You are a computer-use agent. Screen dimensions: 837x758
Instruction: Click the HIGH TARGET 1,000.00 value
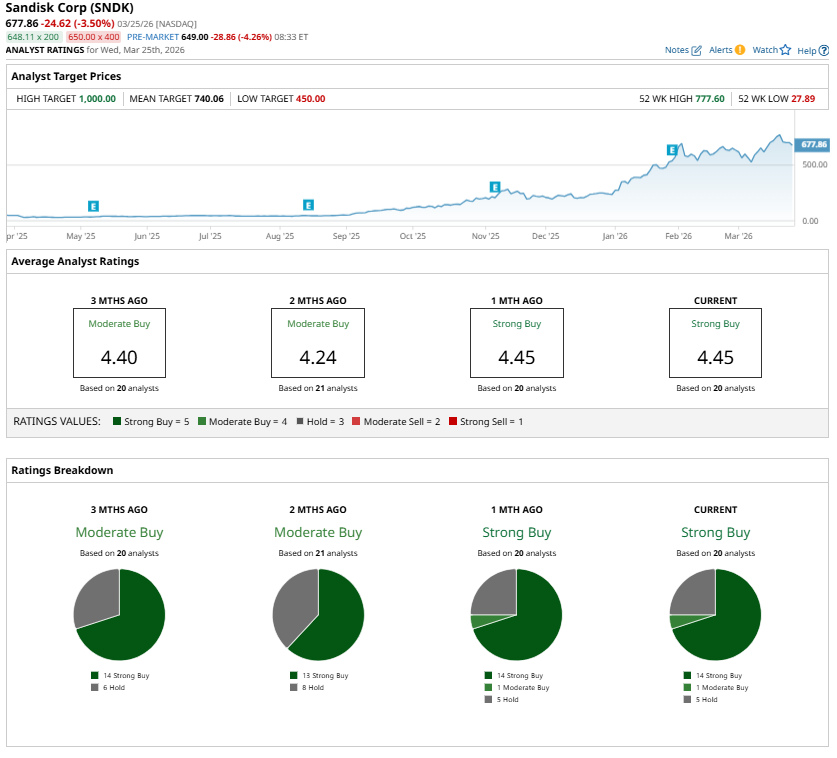tap(97, 99)
